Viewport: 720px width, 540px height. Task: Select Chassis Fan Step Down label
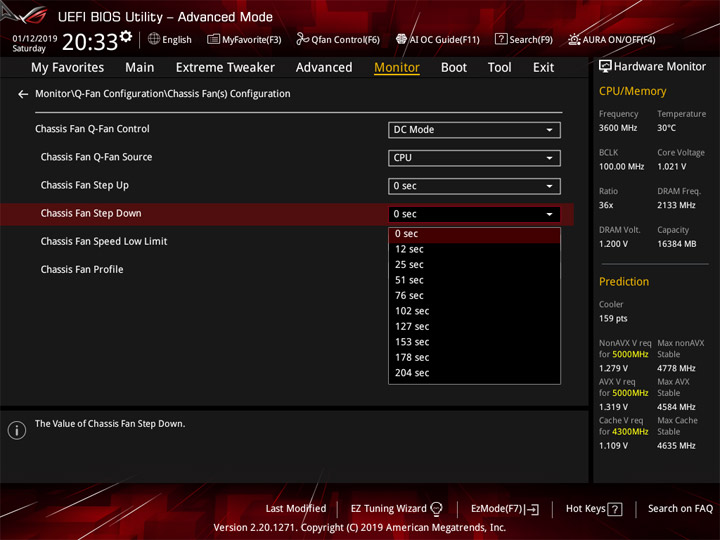pos(91,214)
